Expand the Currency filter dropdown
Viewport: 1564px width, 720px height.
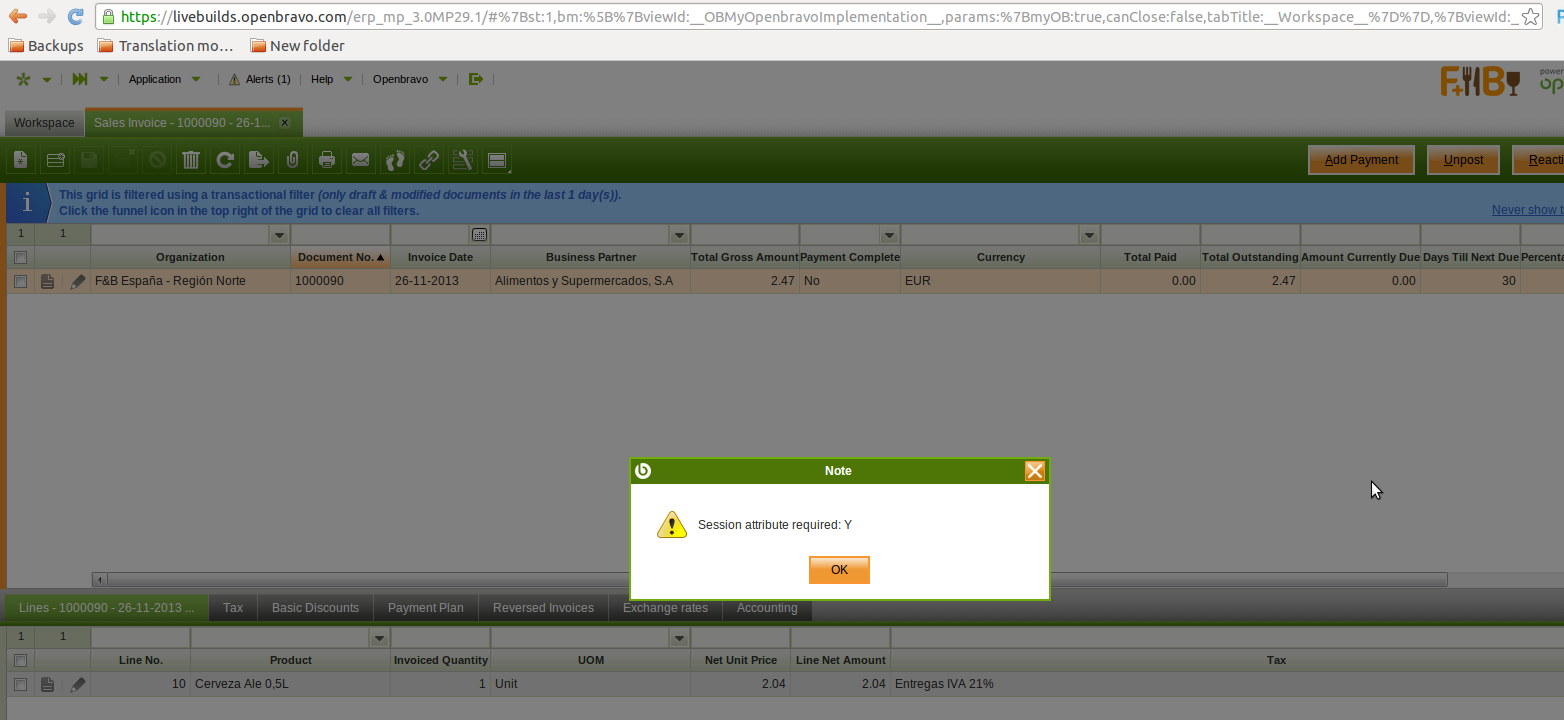click(1089, 235)
